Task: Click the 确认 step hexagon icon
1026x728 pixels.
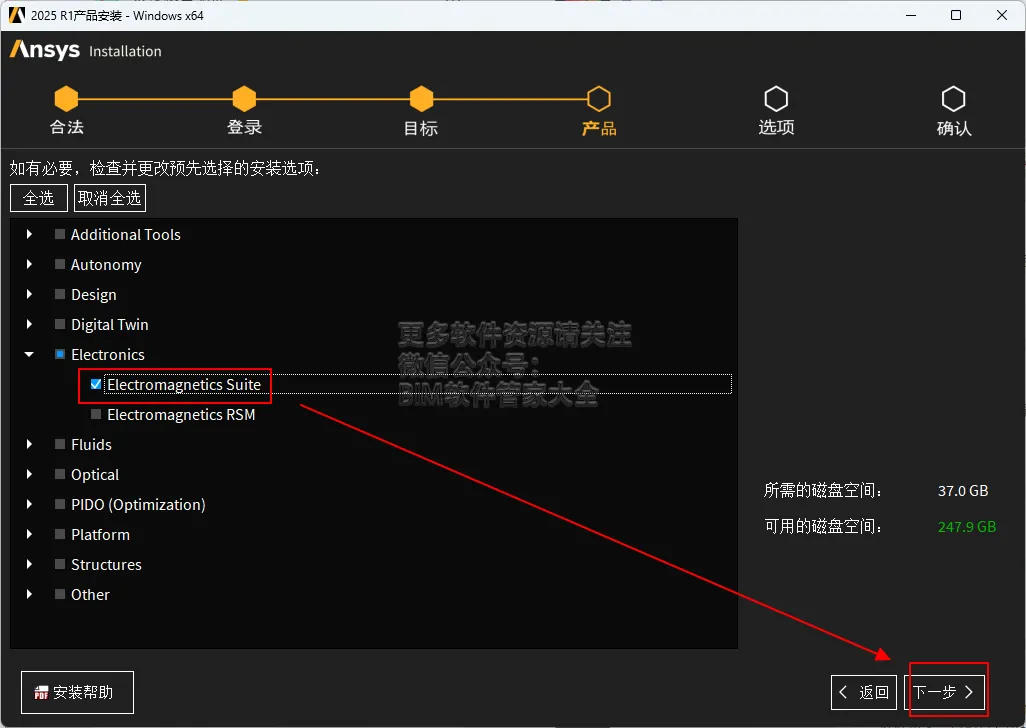Action: 953,99
